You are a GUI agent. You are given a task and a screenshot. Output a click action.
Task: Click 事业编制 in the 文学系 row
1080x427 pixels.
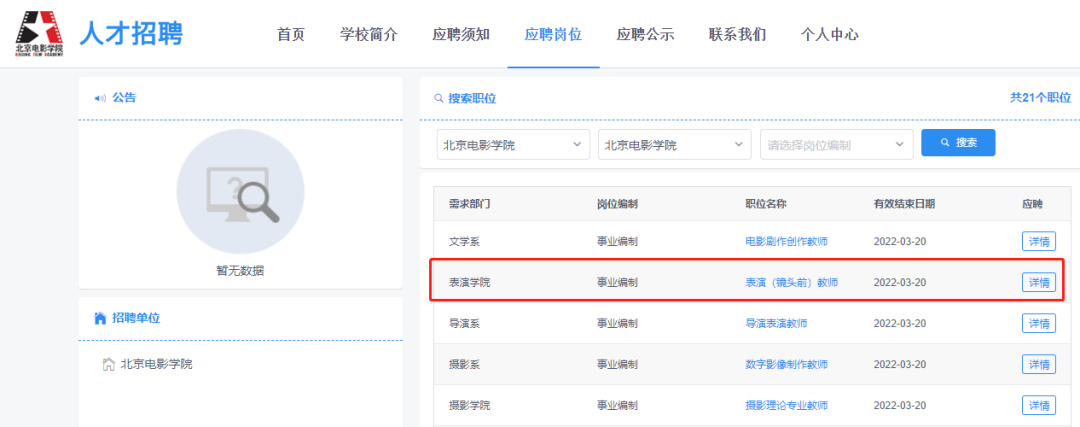[x=617, y=242]
